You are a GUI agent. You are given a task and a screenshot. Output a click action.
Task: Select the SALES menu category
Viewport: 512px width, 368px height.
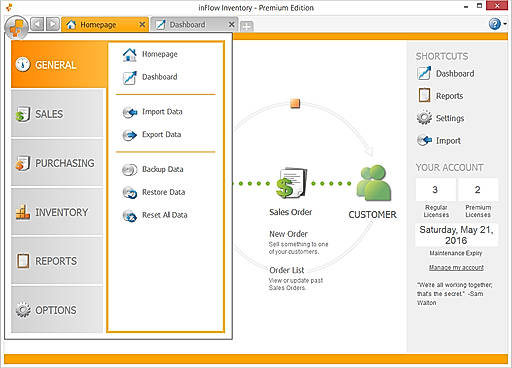click(57, 114)
